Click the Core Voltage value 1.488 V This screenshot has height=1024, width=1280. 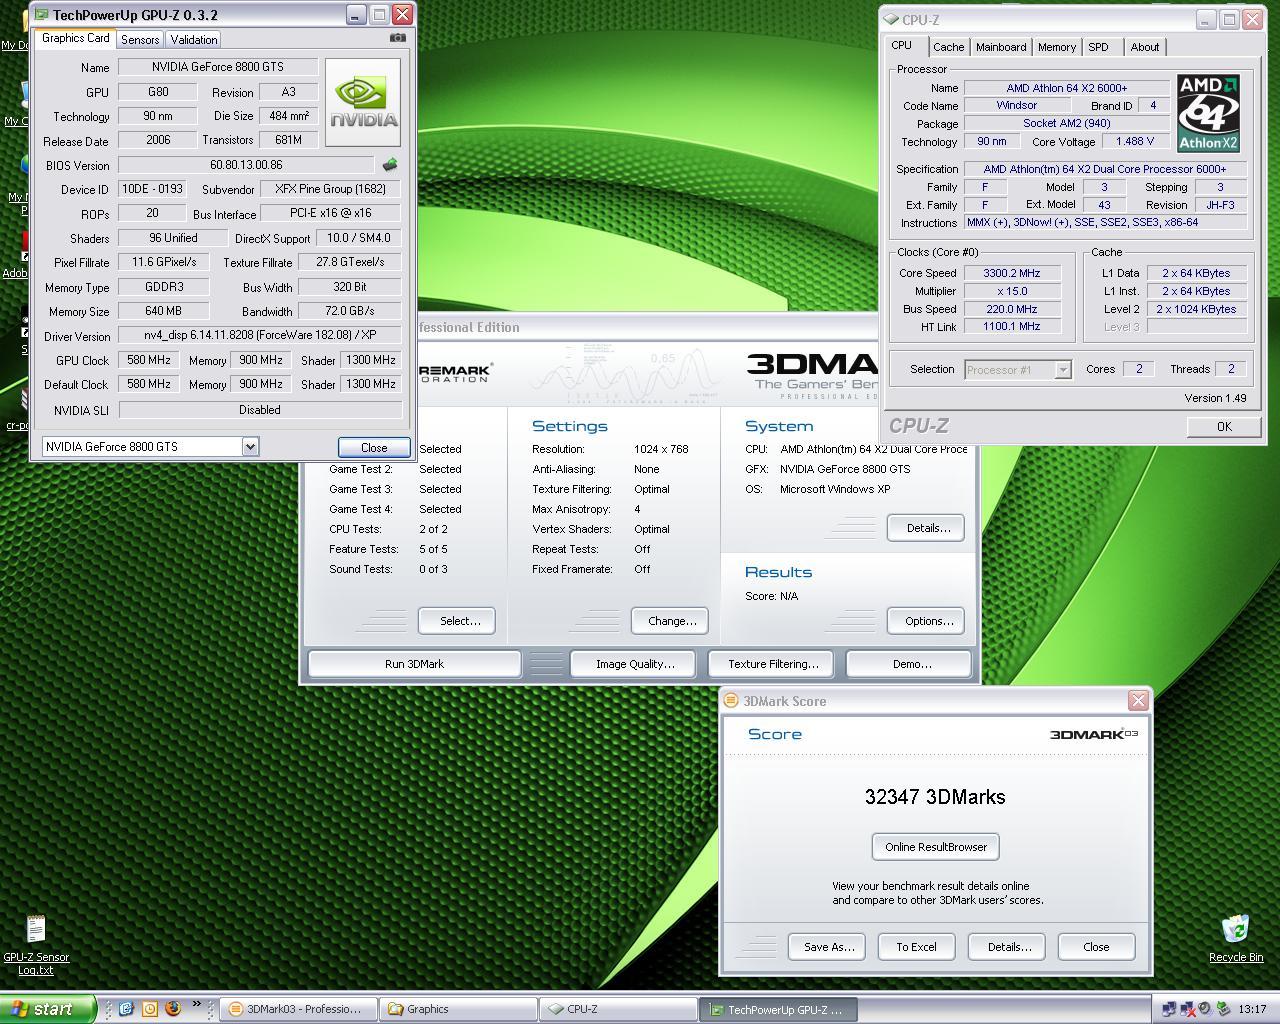click(x=1134, y=142)
